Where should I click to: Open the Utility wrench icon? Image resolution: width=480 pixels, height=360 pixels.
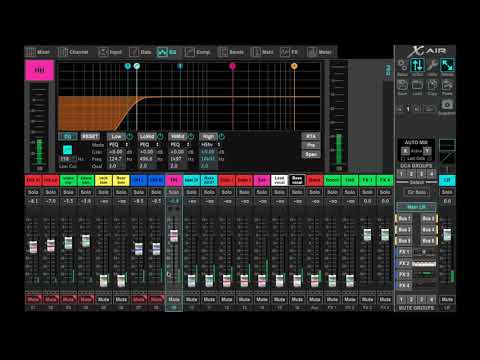pyautogui.click(x=432, y=65)
